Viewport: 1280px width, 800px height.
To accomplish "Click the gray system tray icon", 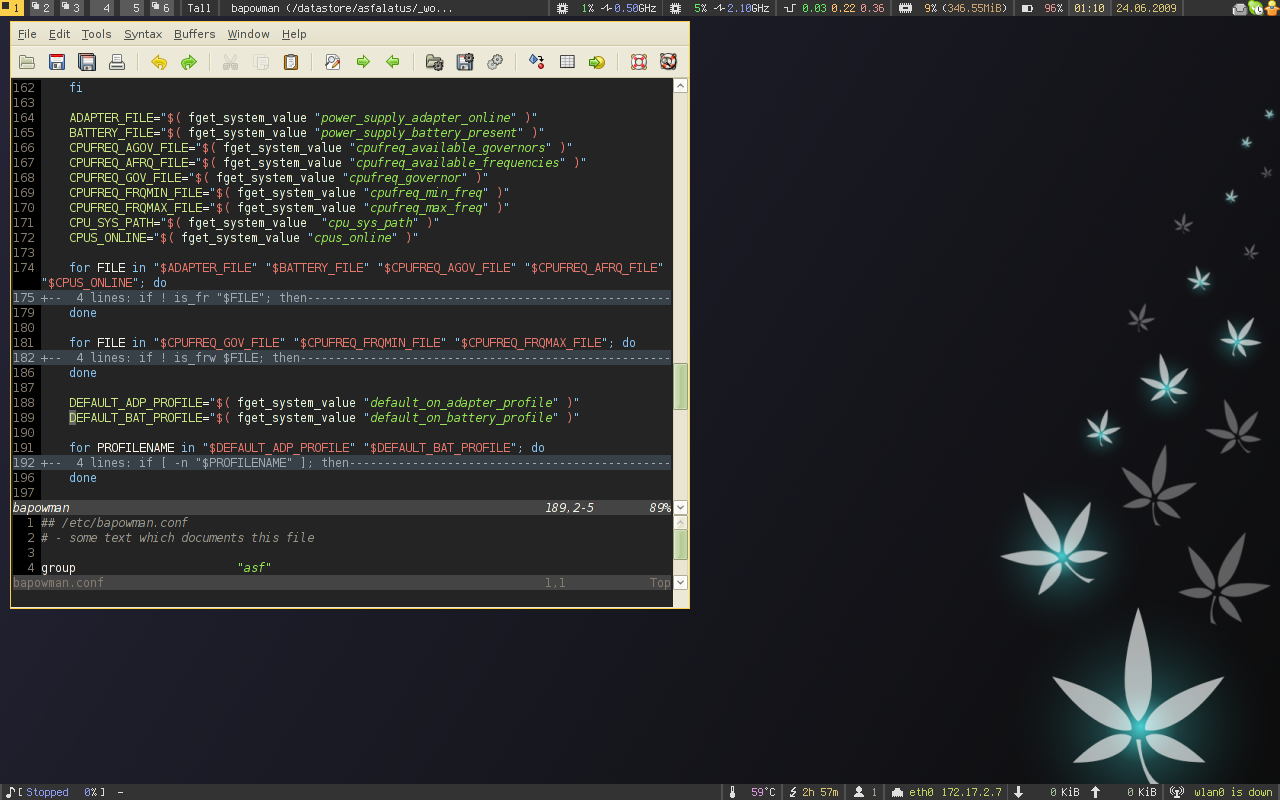I will pyautogui.click(x=1240, y=8).
